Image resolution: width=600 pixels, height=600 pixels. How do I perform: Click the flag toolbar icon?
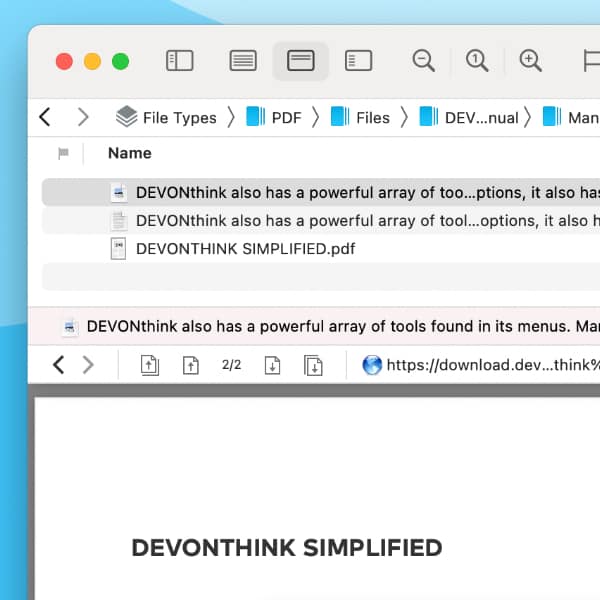point(592,60)
